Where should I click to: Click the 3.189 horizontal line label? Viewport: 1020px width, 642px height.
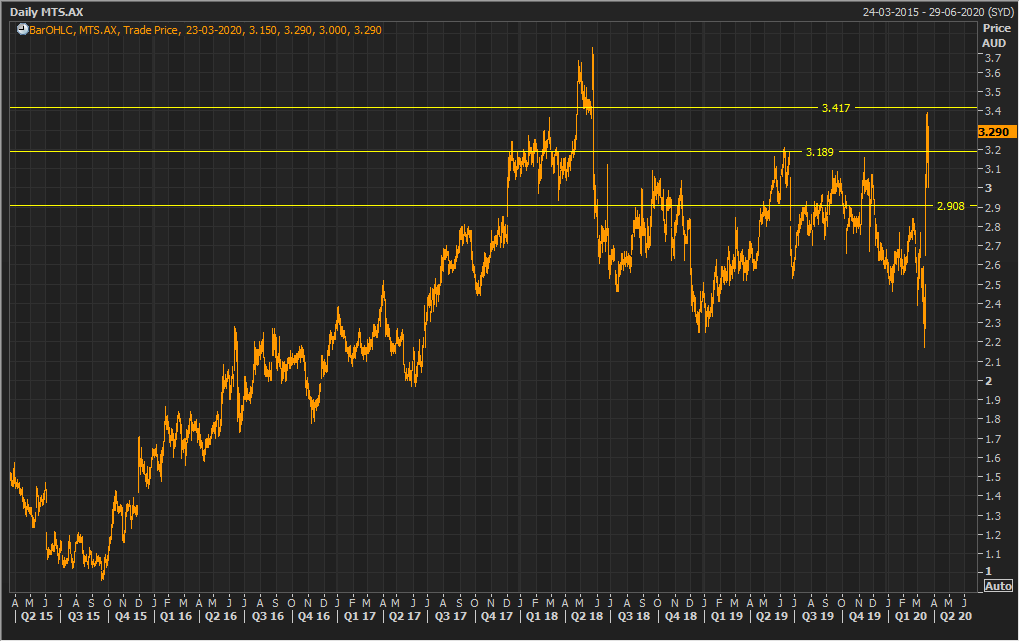pyautogui.click(x=819, y=152)
